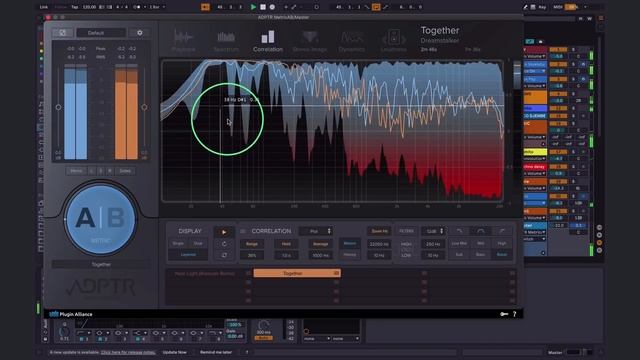Stop transport with the square stop button

tap(263, 7)
